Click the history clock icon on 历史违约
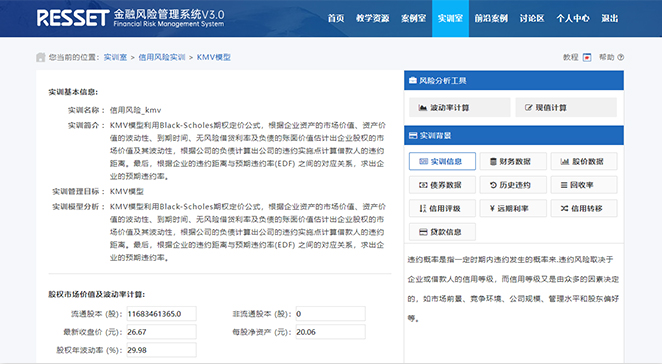662x364 pixels. click(493, 185)
